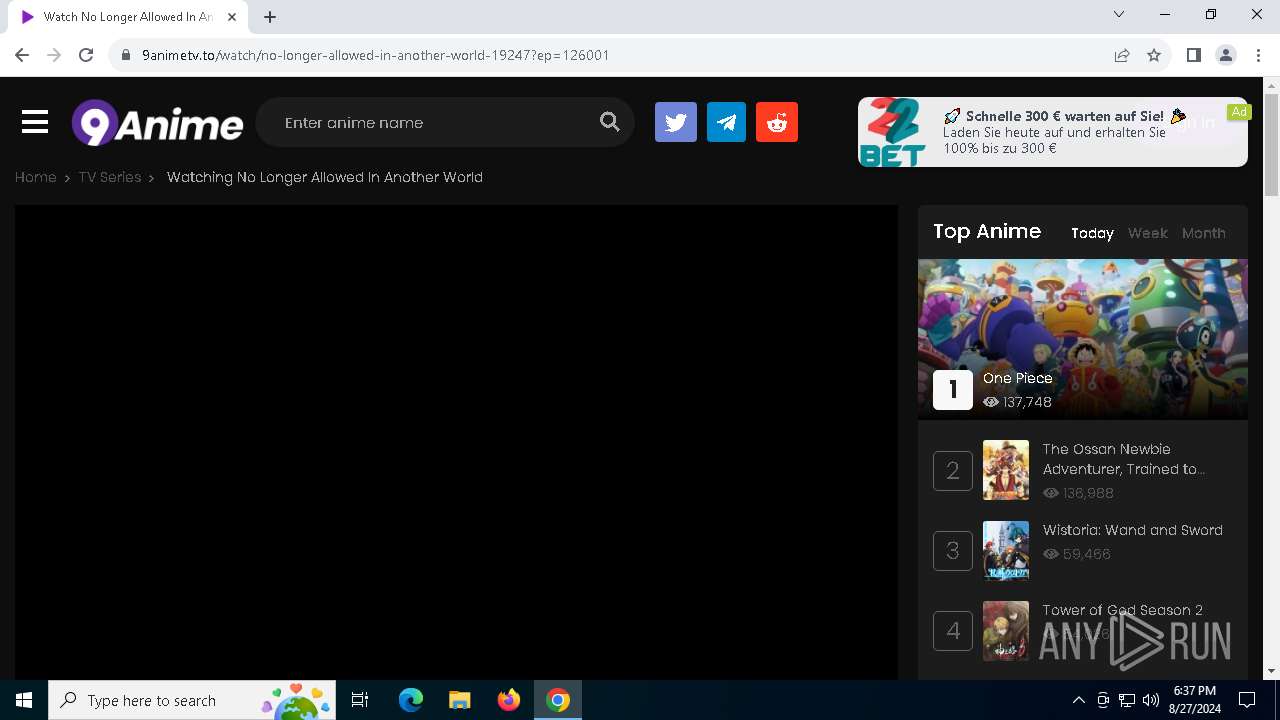Click the 9Anime logo
Image resolution: width=1280 pixels, height=720 pixels.
point(158,123)
